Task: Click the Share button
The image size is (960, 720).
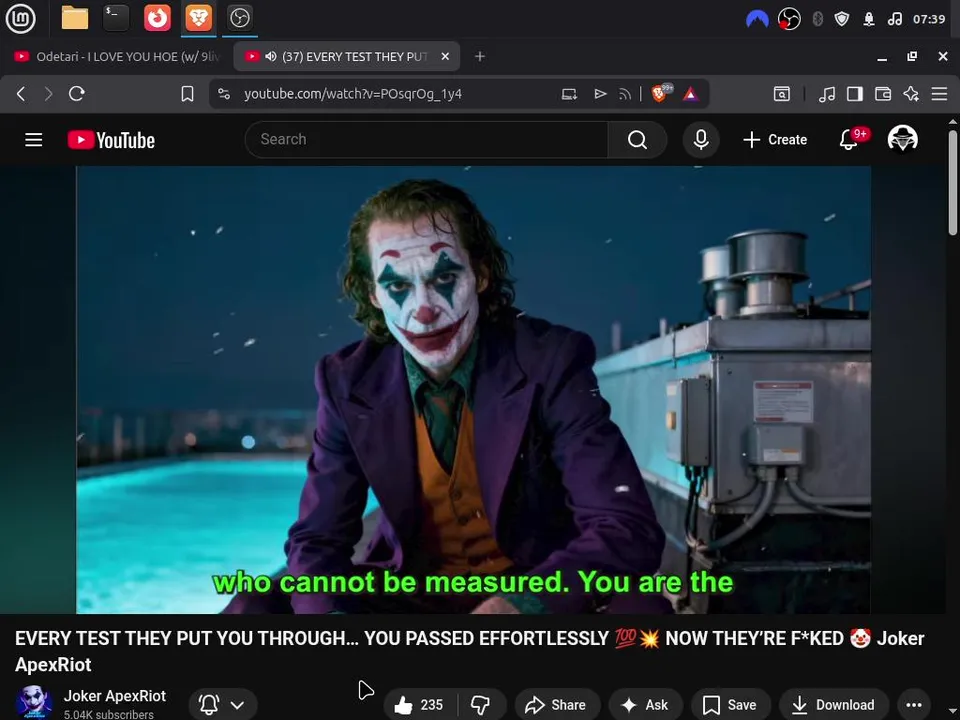Action: 555,705
